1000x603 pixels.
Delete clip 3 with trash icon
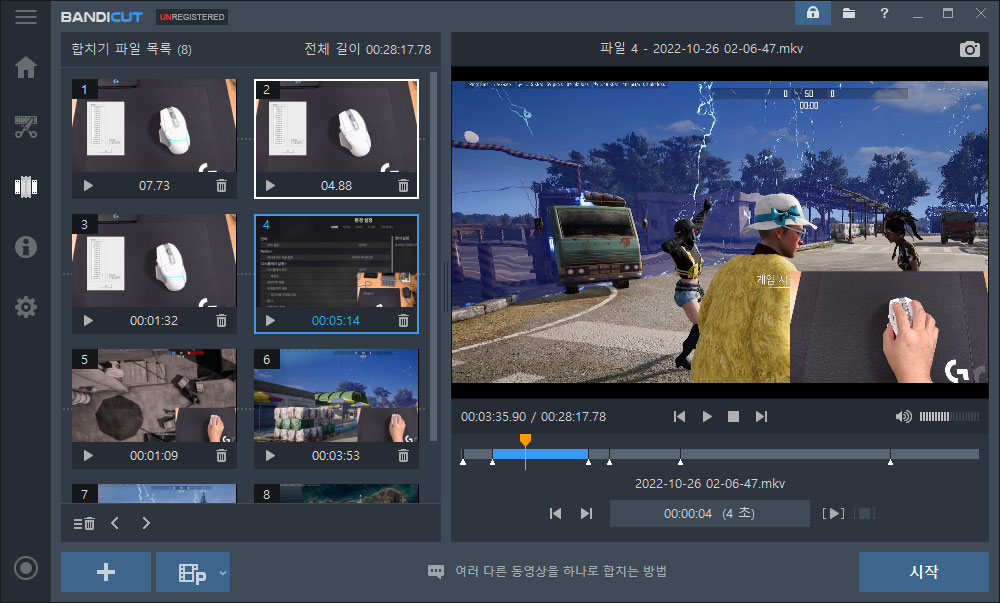tap(221, 321)
